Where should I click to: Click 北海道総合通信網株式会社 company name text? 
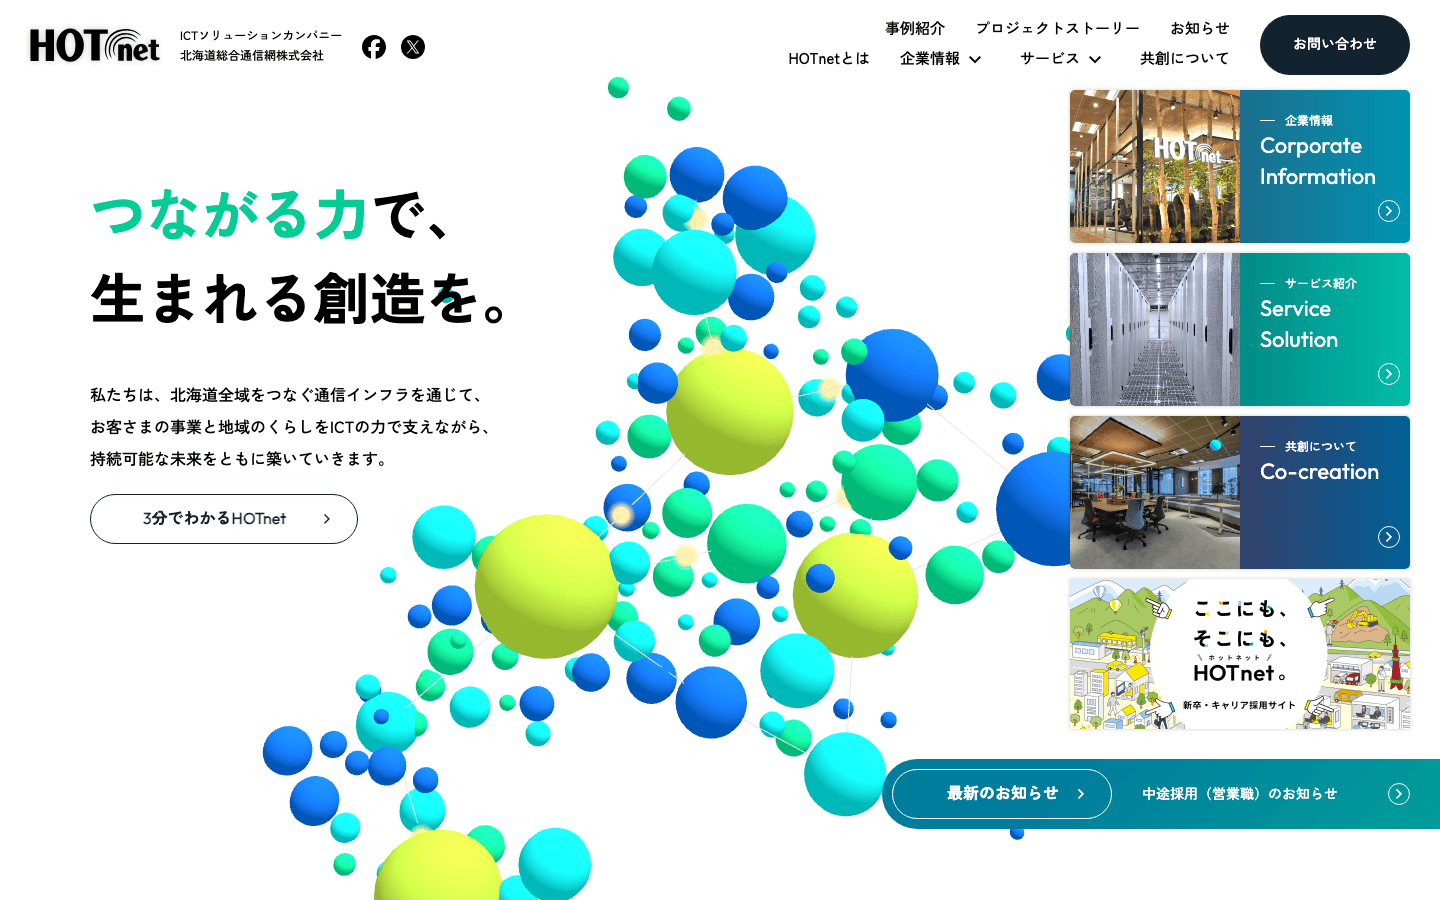click(x=252, y=56)
